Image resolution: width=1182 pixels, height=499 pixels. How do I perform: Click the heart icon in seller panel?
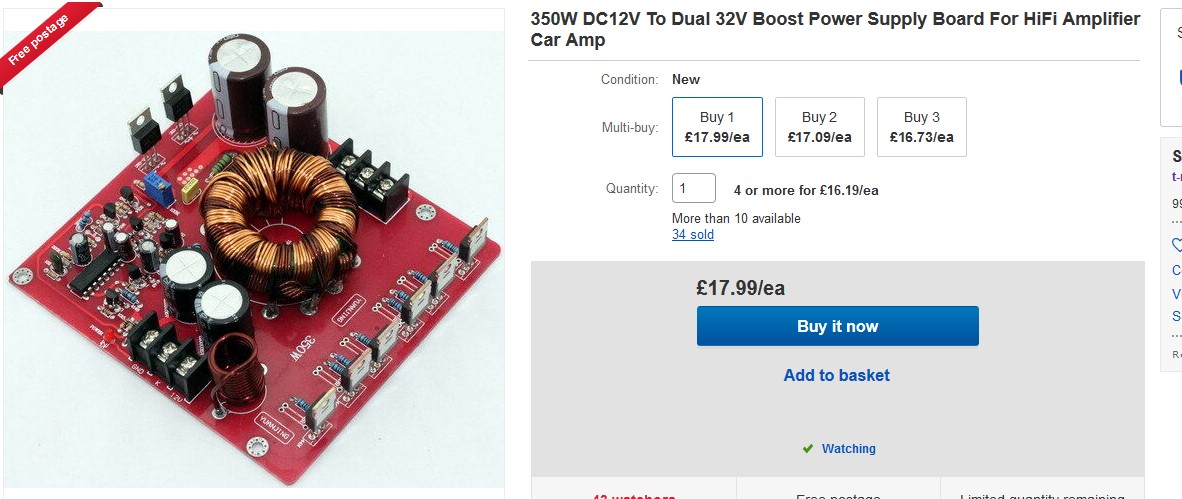1177,245
